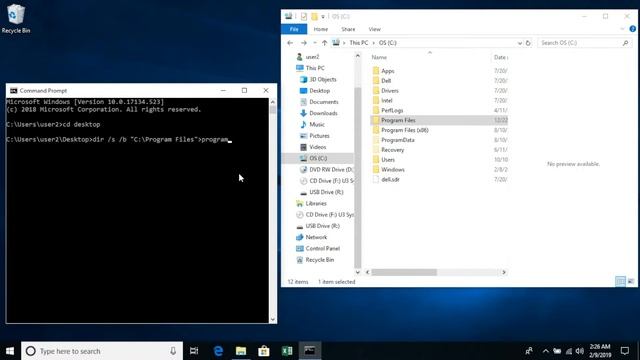Open Excel from the taskbar

click(287, 351)
